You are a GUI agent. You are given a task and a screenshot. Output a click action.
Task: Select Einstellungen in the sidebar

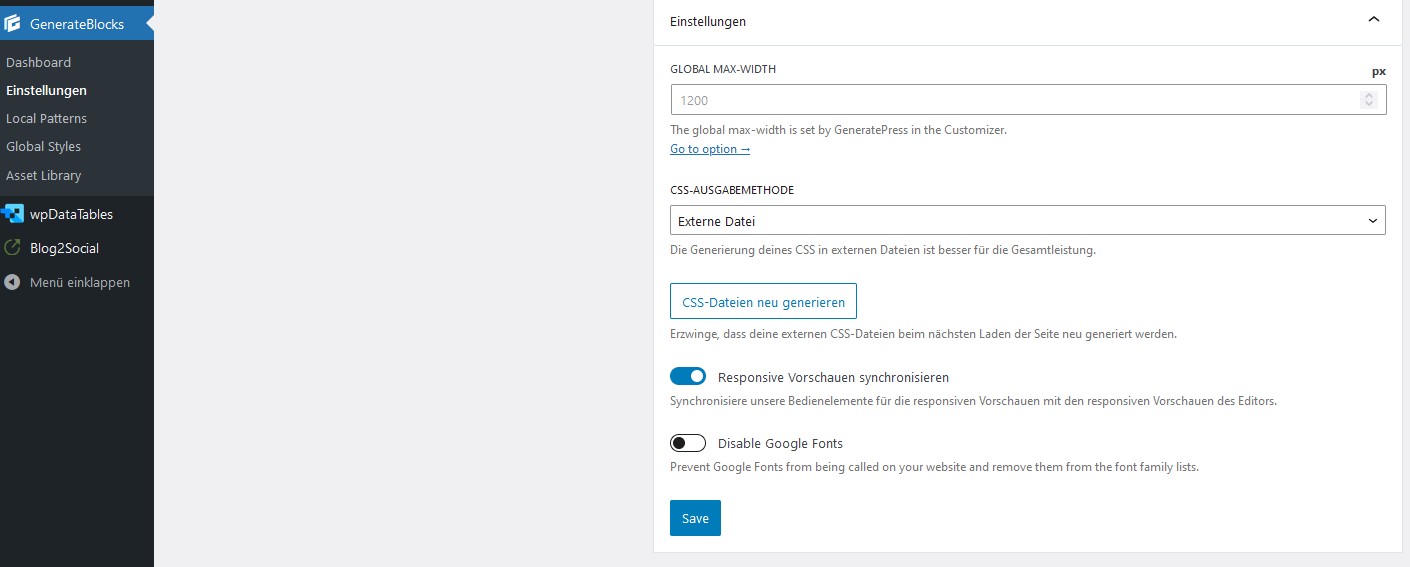pos(46,90)
